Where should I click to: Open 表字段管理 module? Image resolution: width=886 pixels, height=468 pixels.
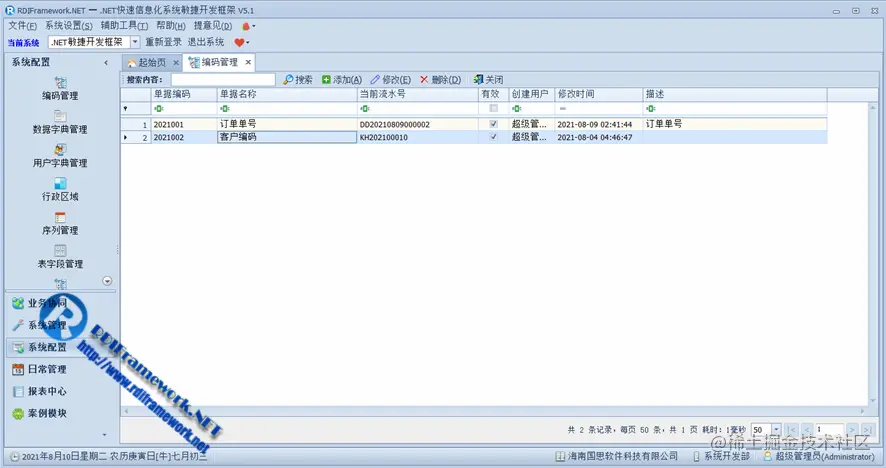click(x=60, y=257)
